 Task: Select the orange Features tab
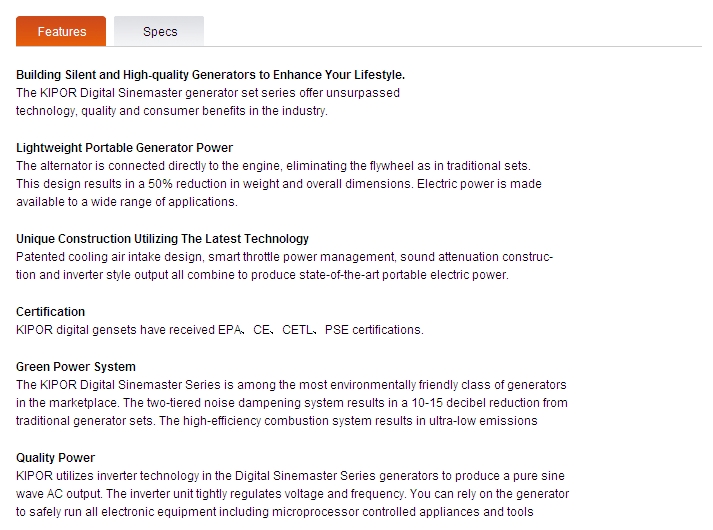tap(61, 31)
